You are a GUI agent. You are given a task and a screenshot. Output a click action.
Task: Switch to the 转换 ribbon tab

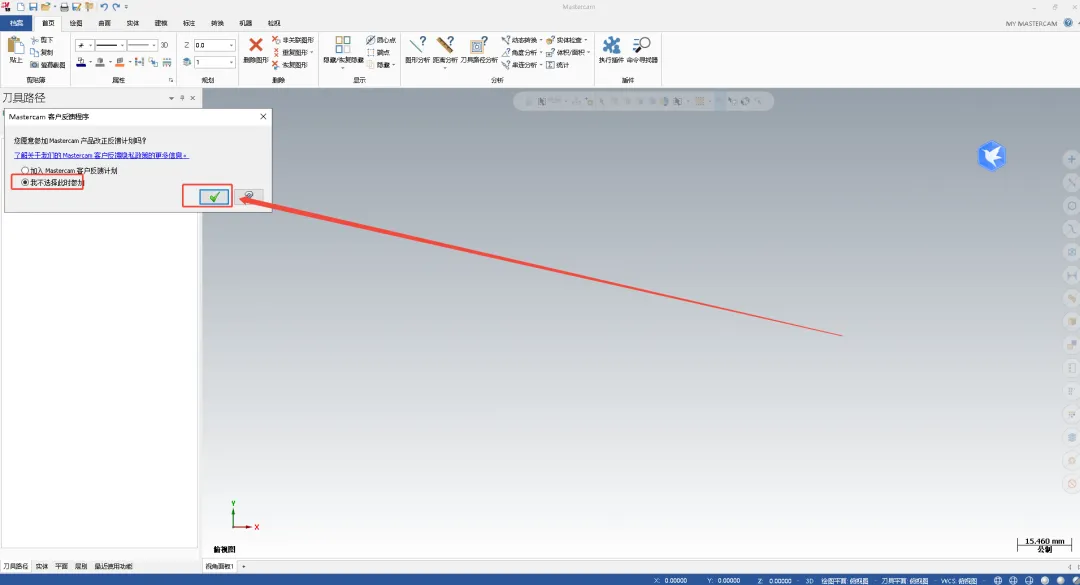tap(217, 23)
